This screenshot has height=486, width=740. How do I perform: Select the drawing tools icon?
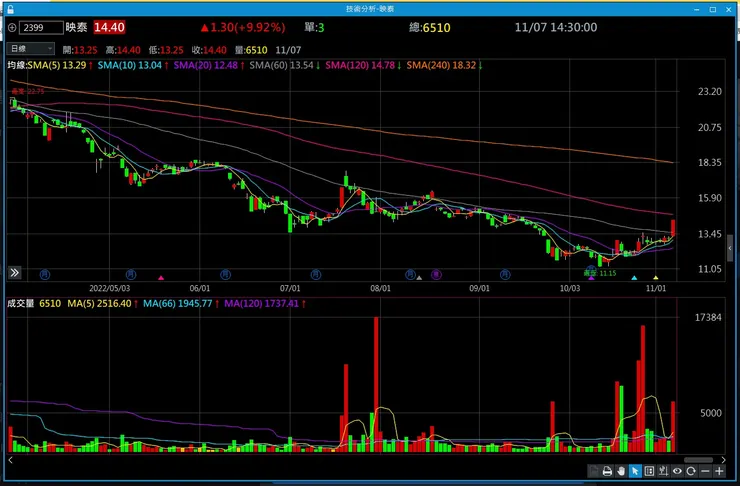tap(663, 471)
